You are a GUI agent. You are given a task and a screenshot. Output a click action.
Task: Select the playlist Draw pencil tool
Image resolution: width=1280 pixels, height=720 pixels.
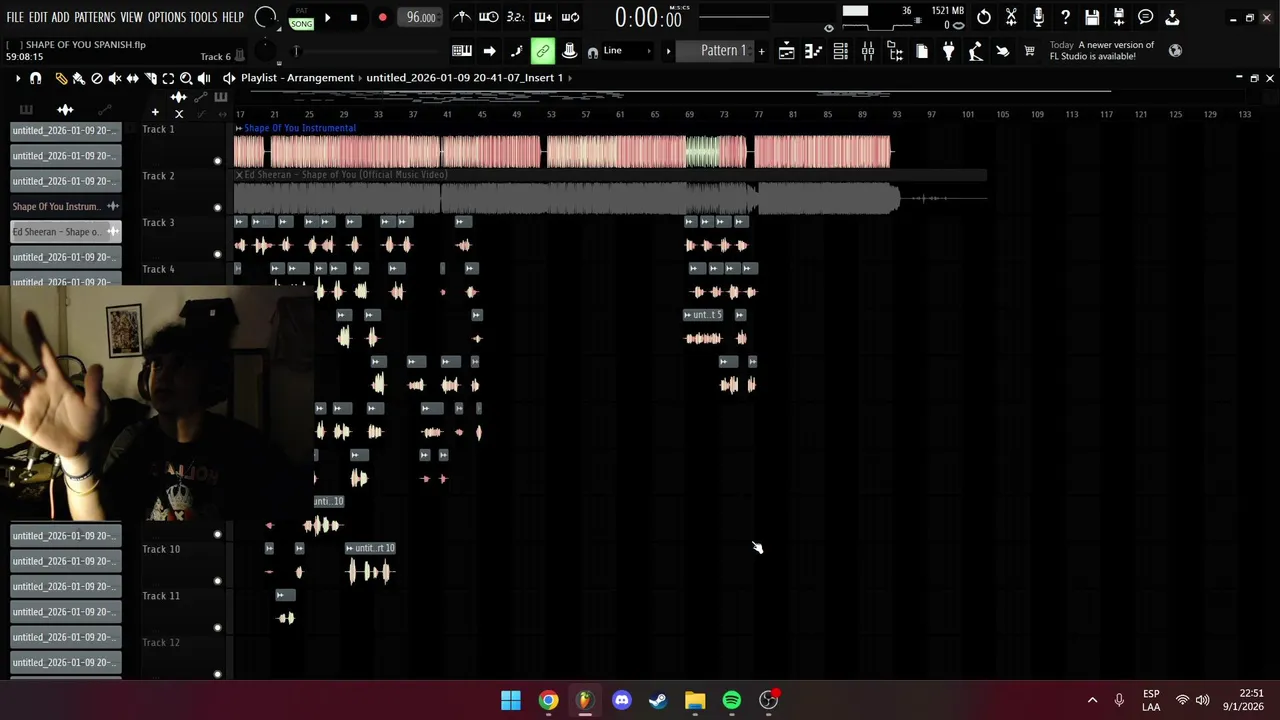[61, 78]
